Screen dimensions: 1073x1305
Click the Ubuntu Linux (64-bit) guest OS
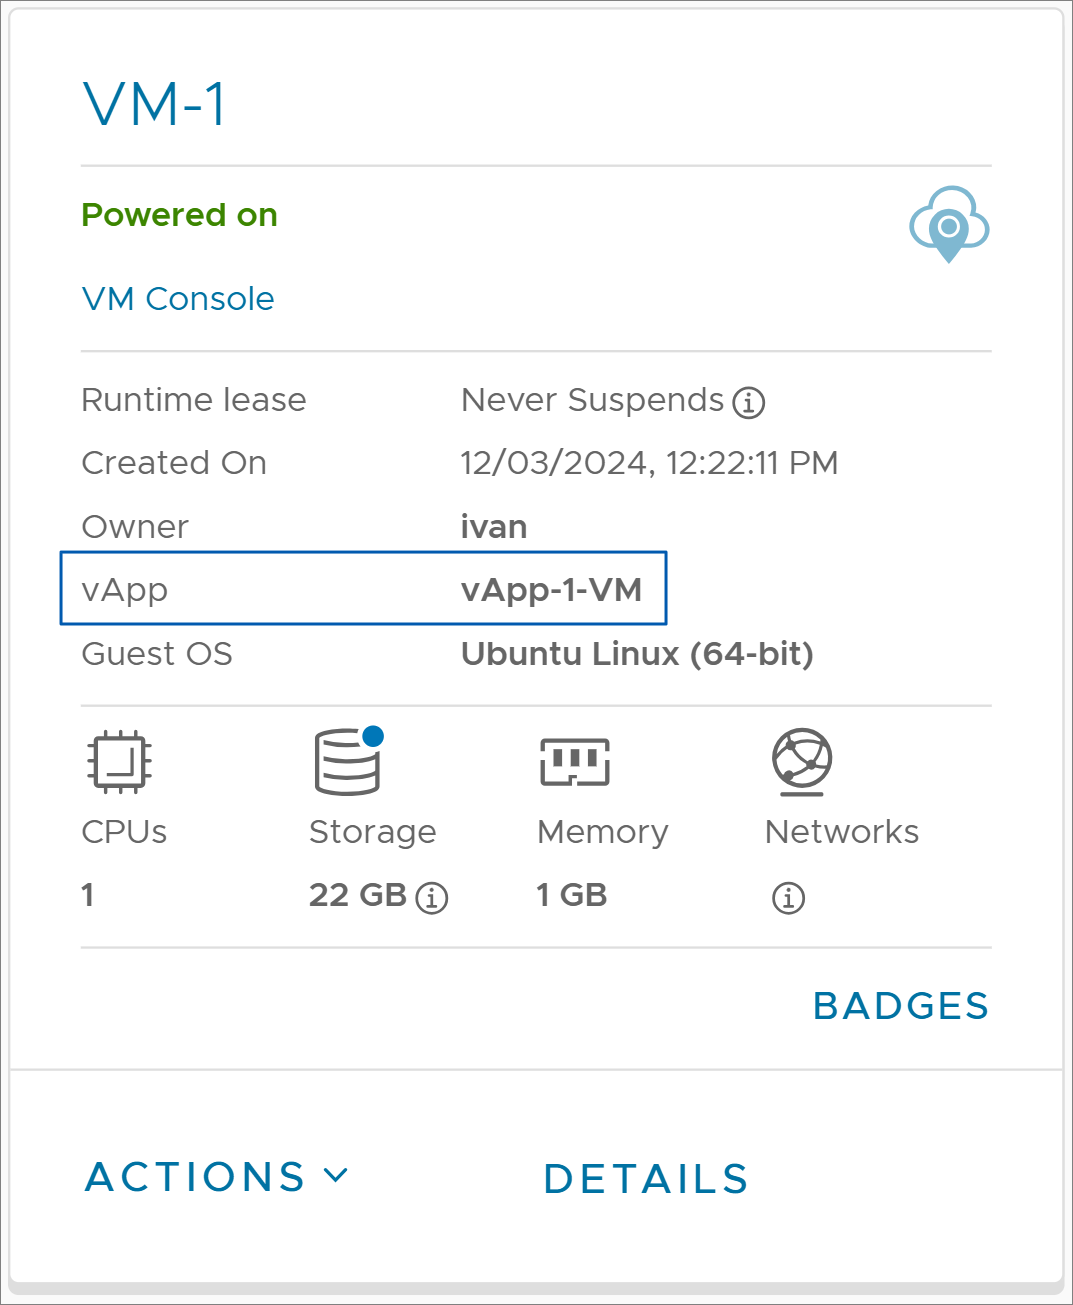pyautogui.click(x=637, y=654)
